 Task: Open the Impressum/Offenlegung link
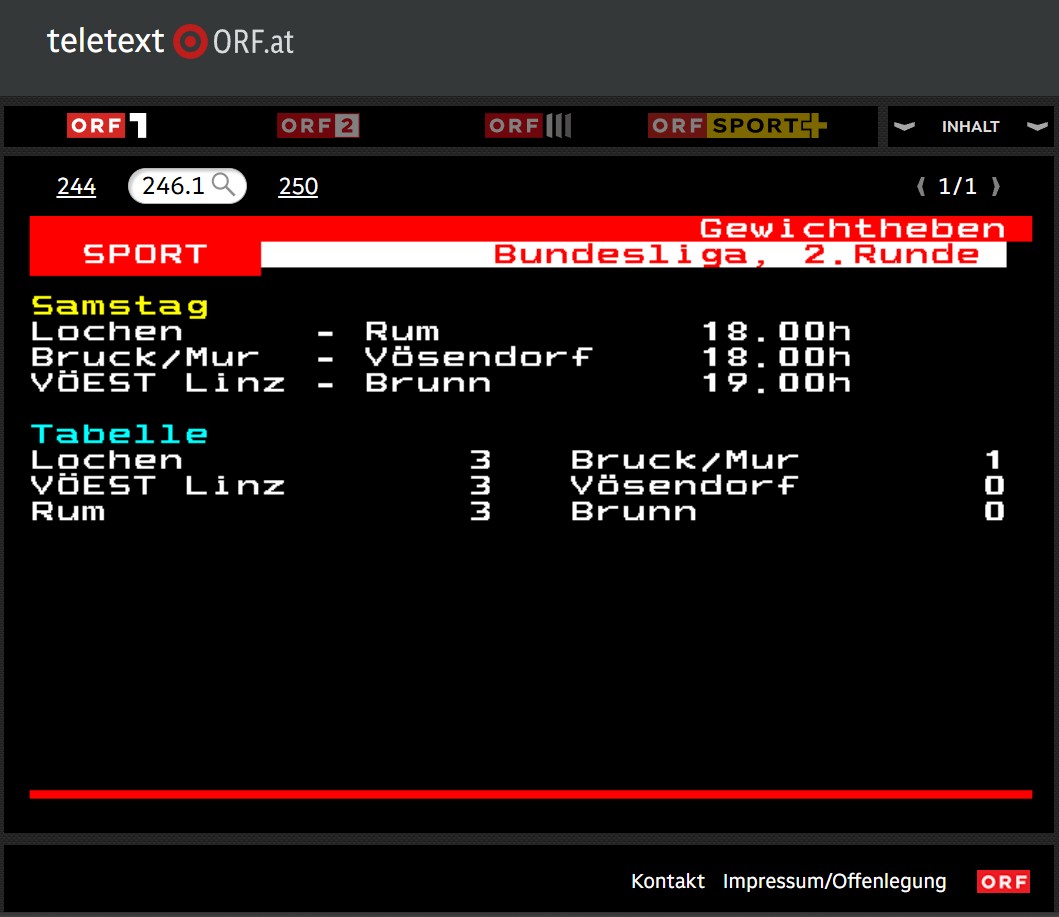tap(834, 881)
